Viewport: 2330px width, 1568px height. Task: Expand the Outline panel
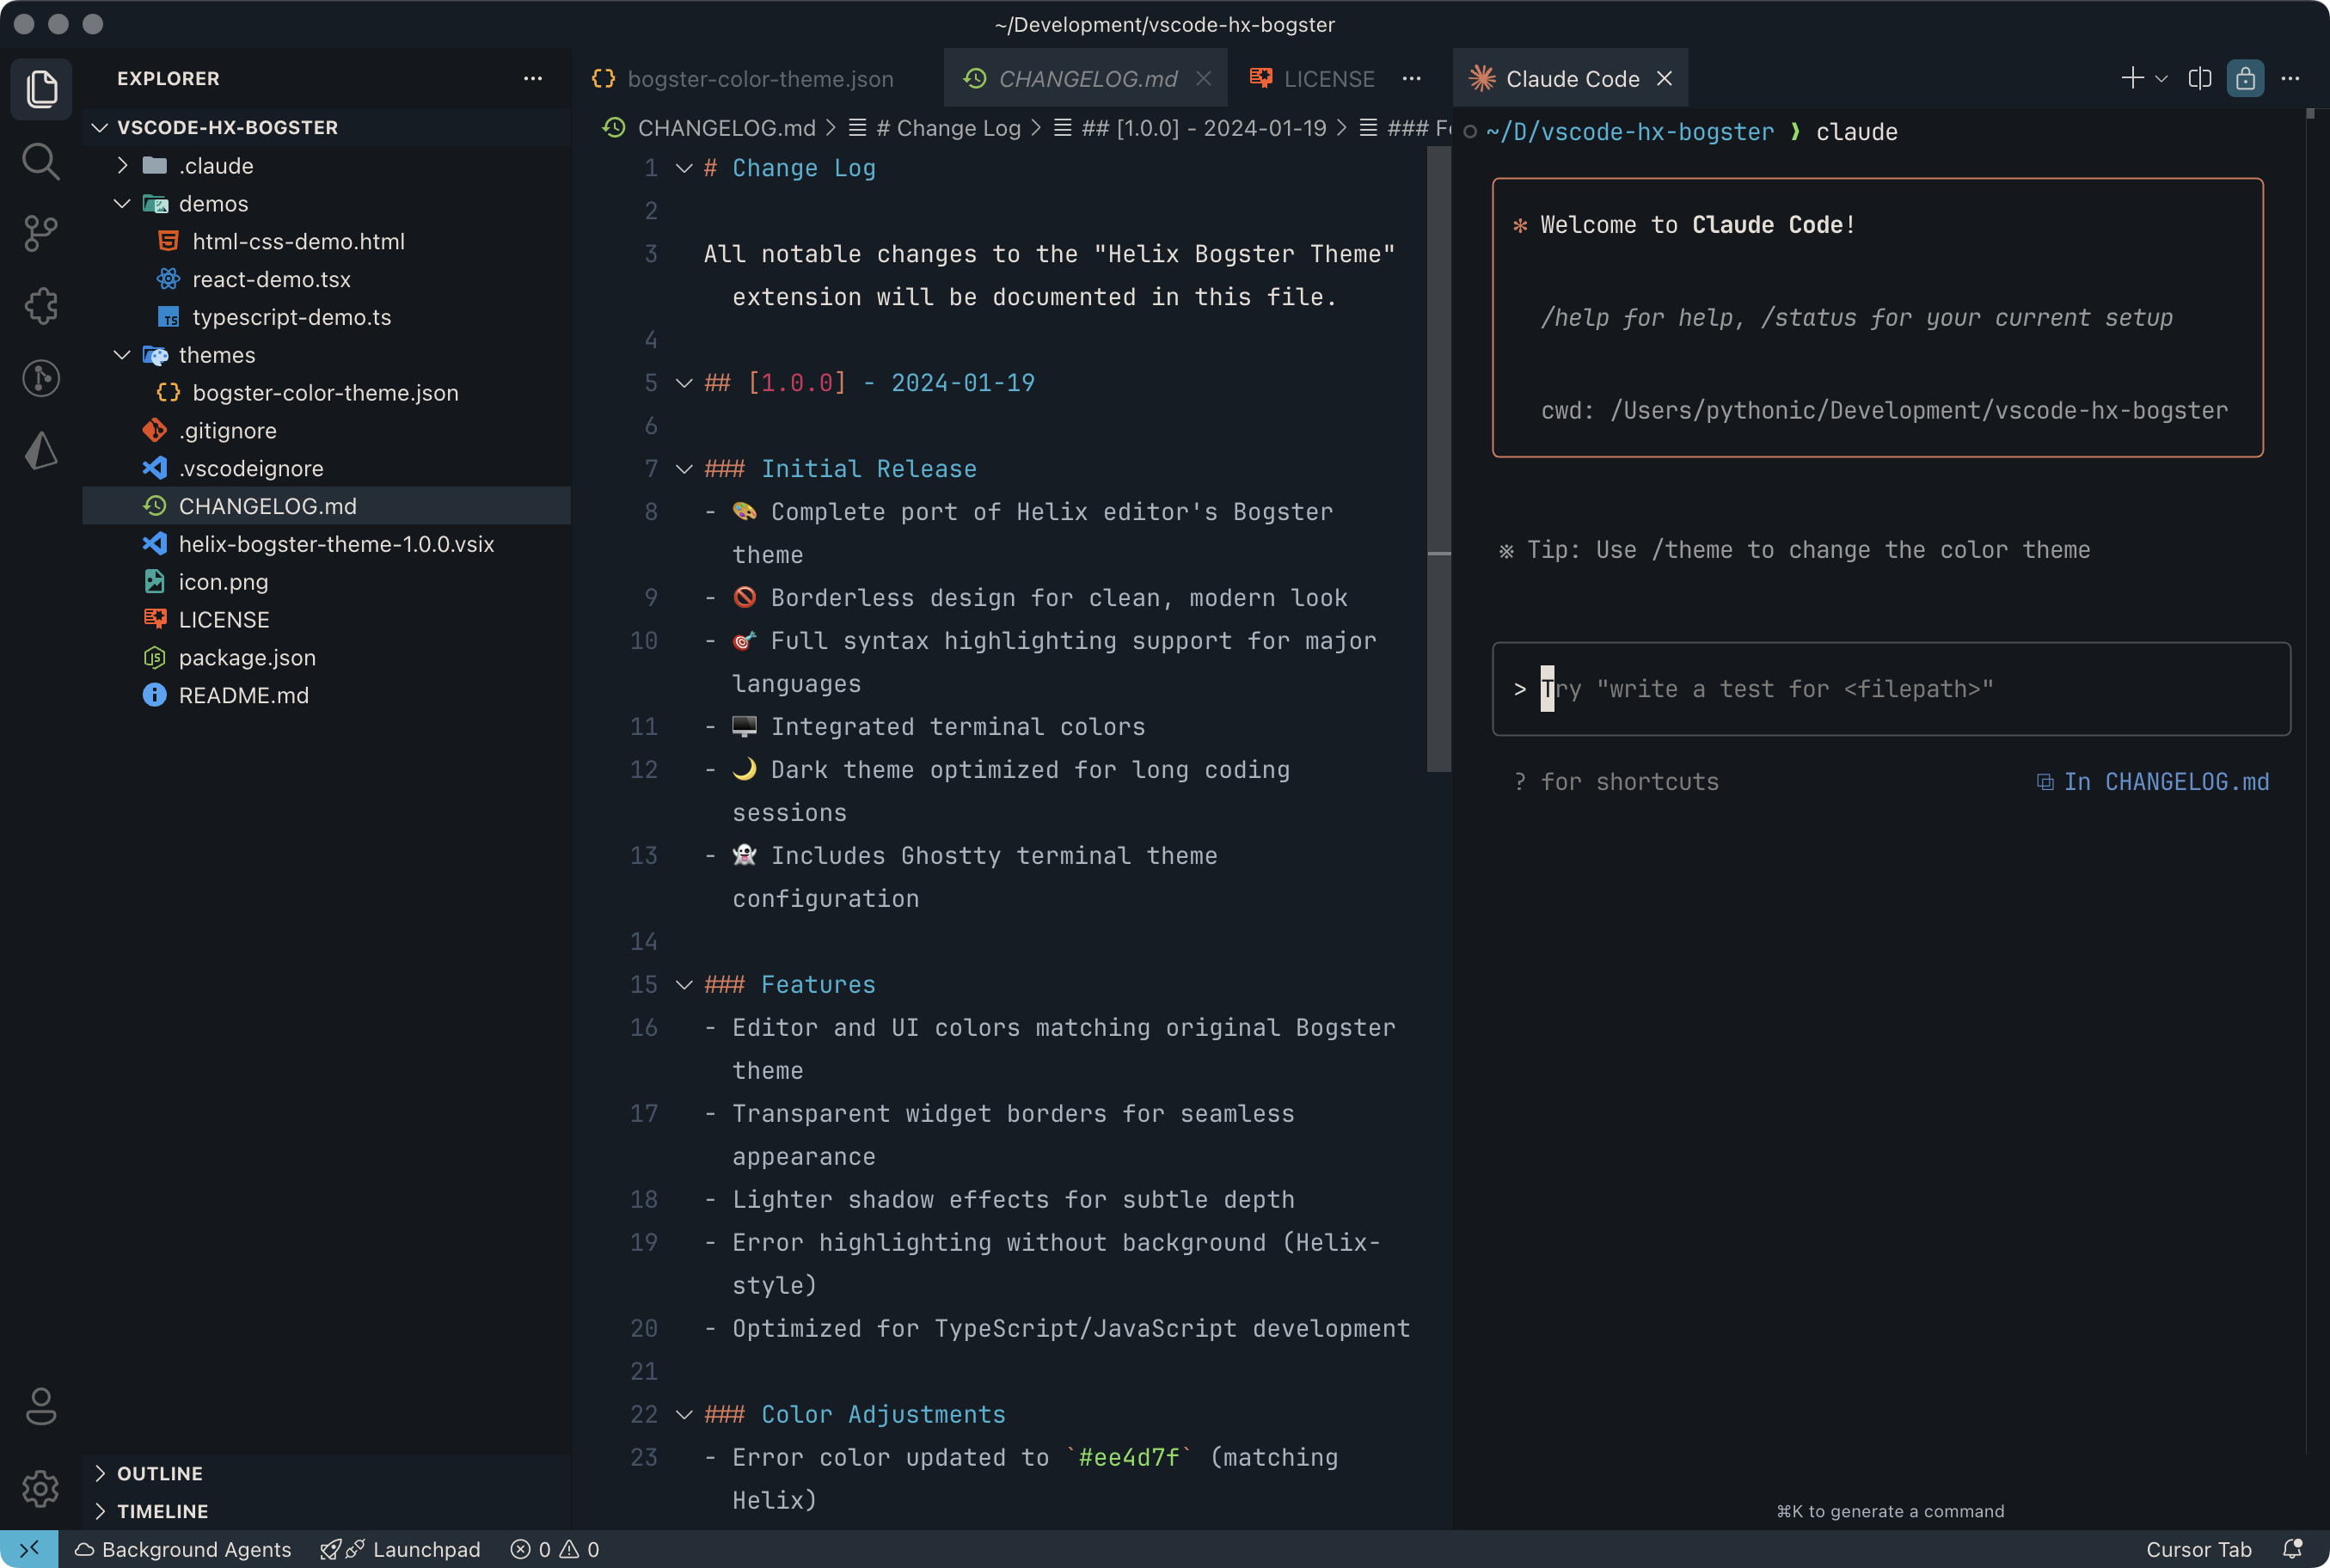(x=160, y=1473)
